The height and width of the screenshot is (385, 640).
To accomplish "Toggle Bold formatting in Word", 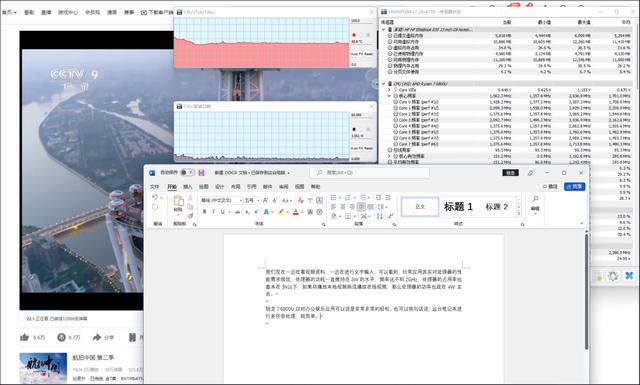I will point(204,211).
